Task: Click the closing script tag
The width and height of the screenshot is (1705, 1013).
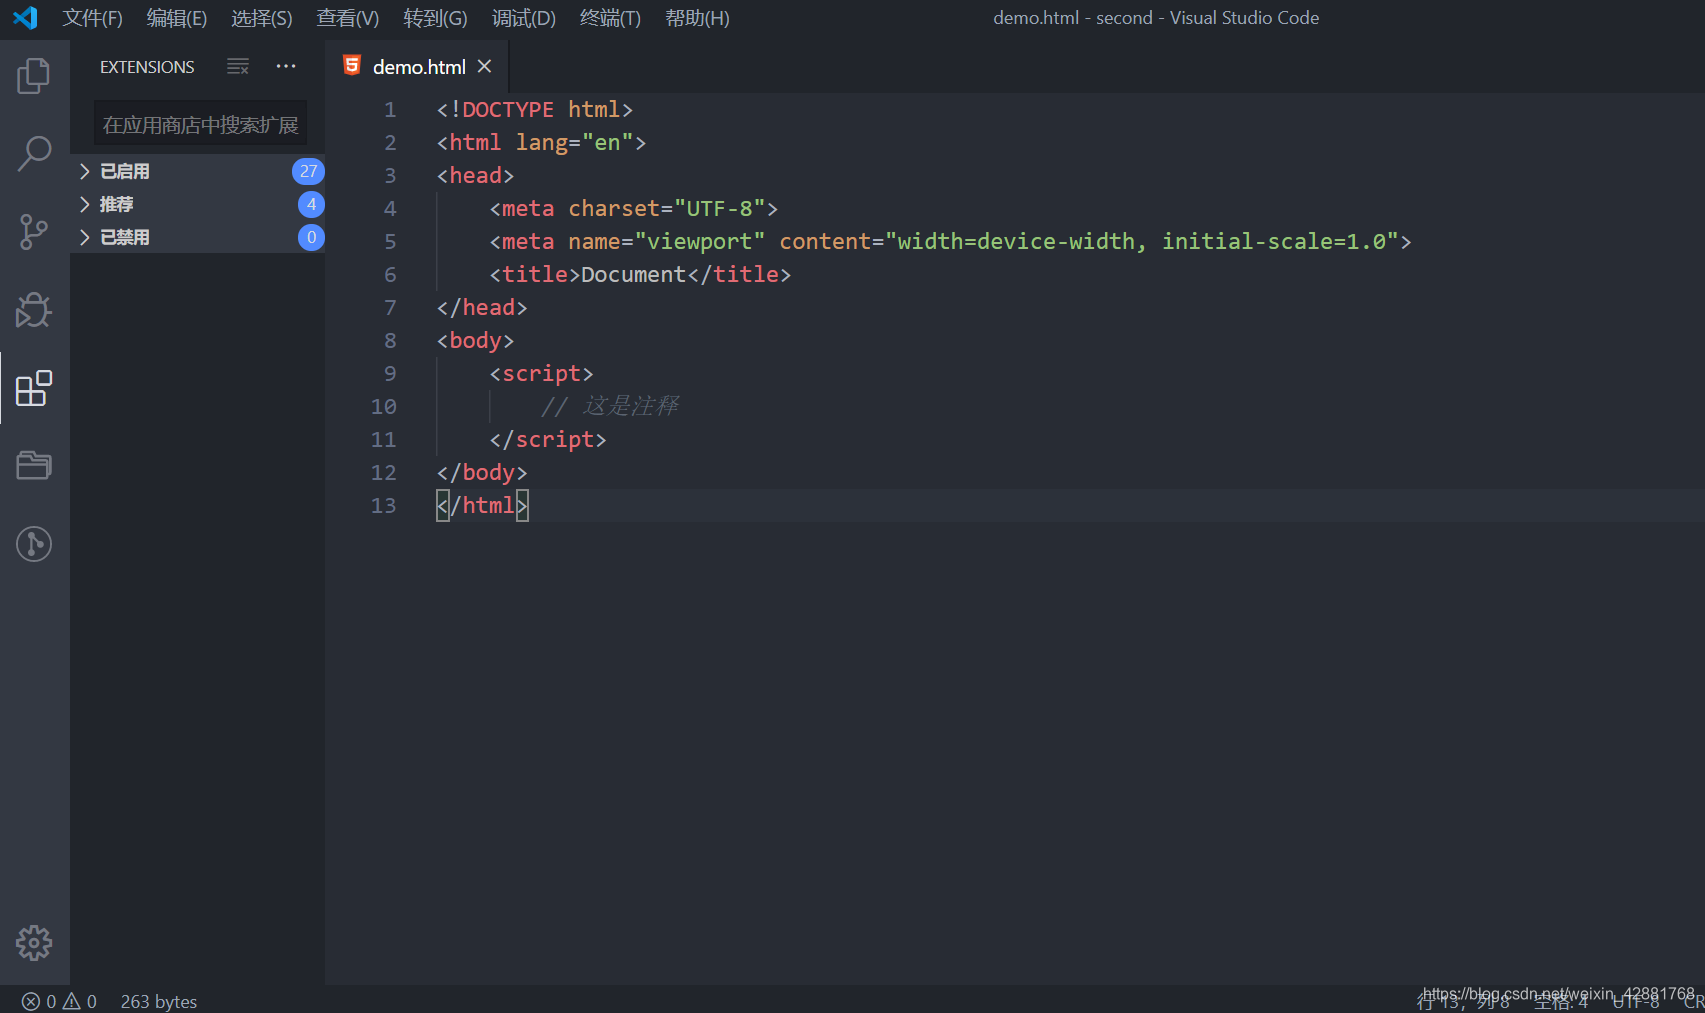Action: coord(548,440)
